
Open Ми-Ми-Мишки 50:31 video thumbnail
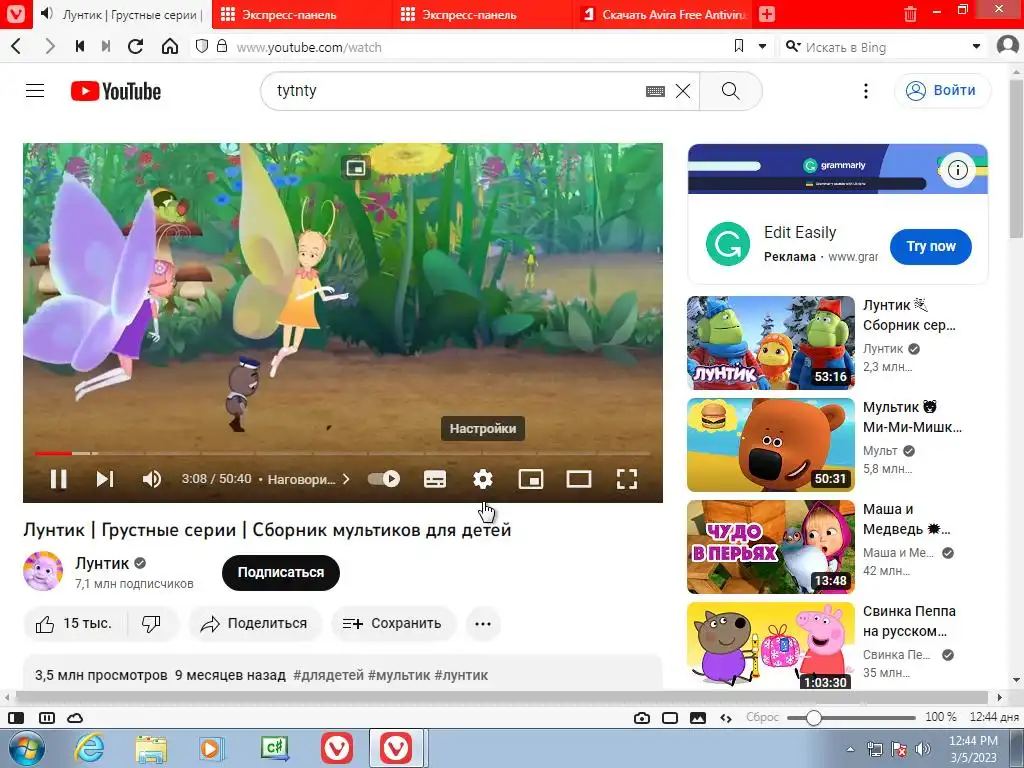click(x=771, y=445)
